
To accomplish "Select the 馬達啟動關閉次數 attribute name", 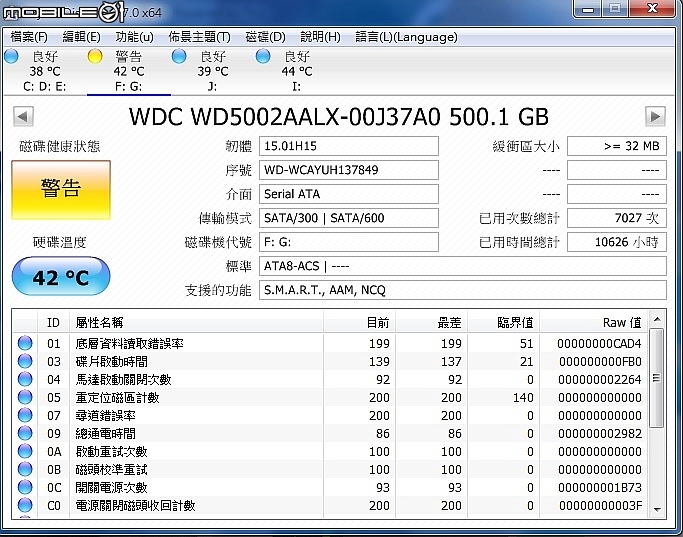I will coord(123,380).
